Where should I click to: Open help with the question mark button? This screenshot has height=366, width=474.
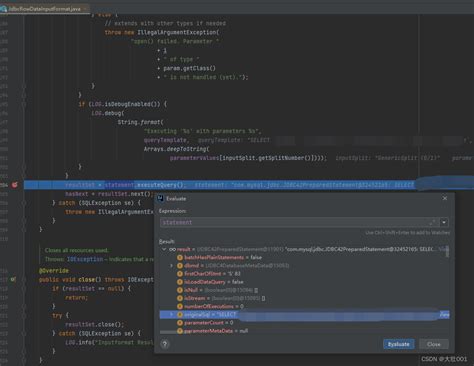(165, 344)
